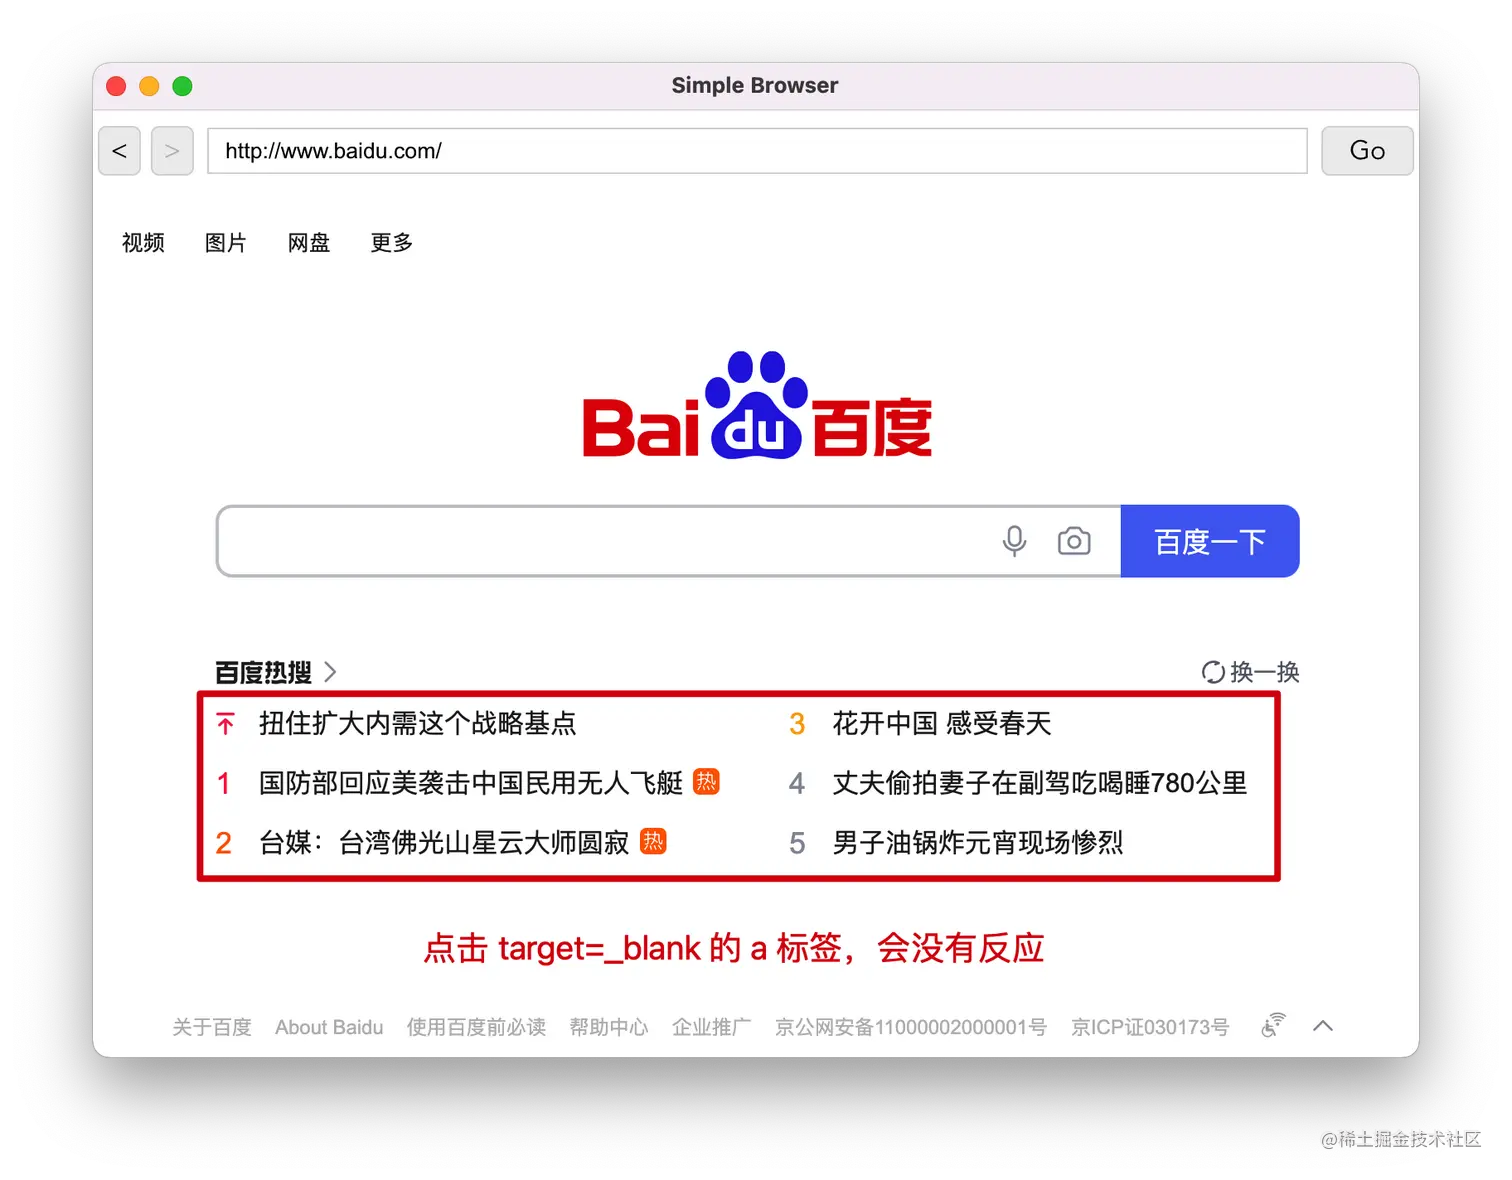Screen dimensions: 1512x1180
Task: Open headline 台媒：台湾佛光山星云大师圆寂
Action: (x=444, y=843)
